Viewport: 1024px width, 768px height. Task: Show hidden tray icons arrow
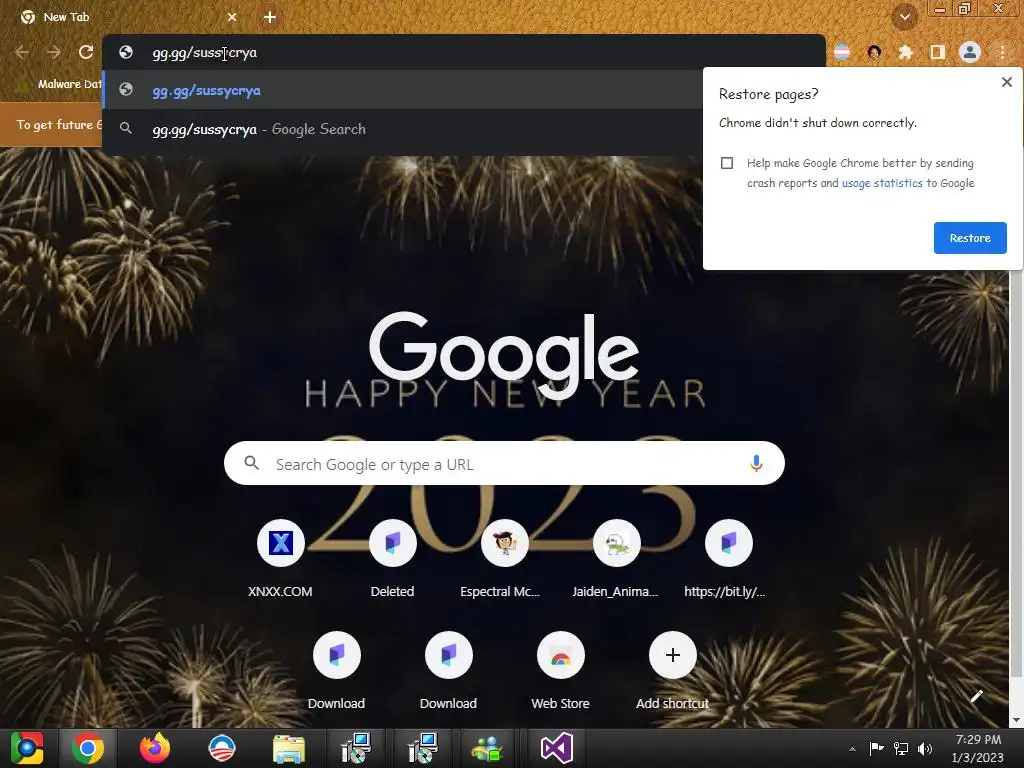(x=852, y=749)
